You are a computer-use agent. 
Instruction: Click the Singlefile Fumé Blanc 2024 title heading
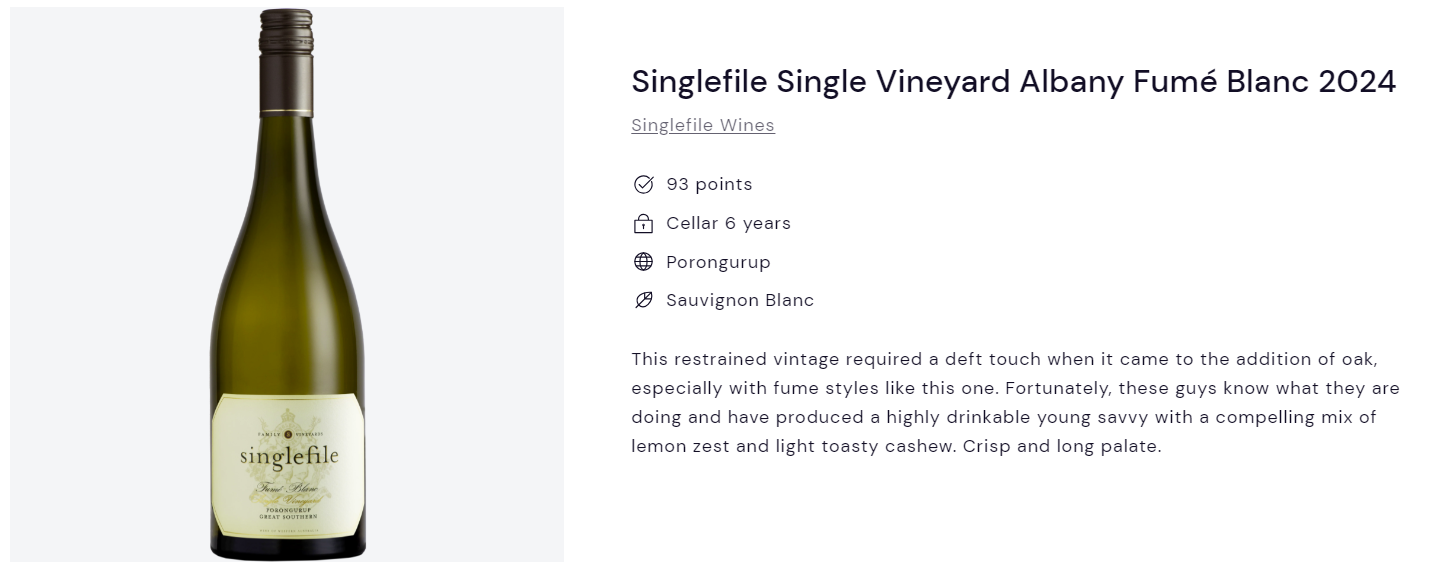1013,81
